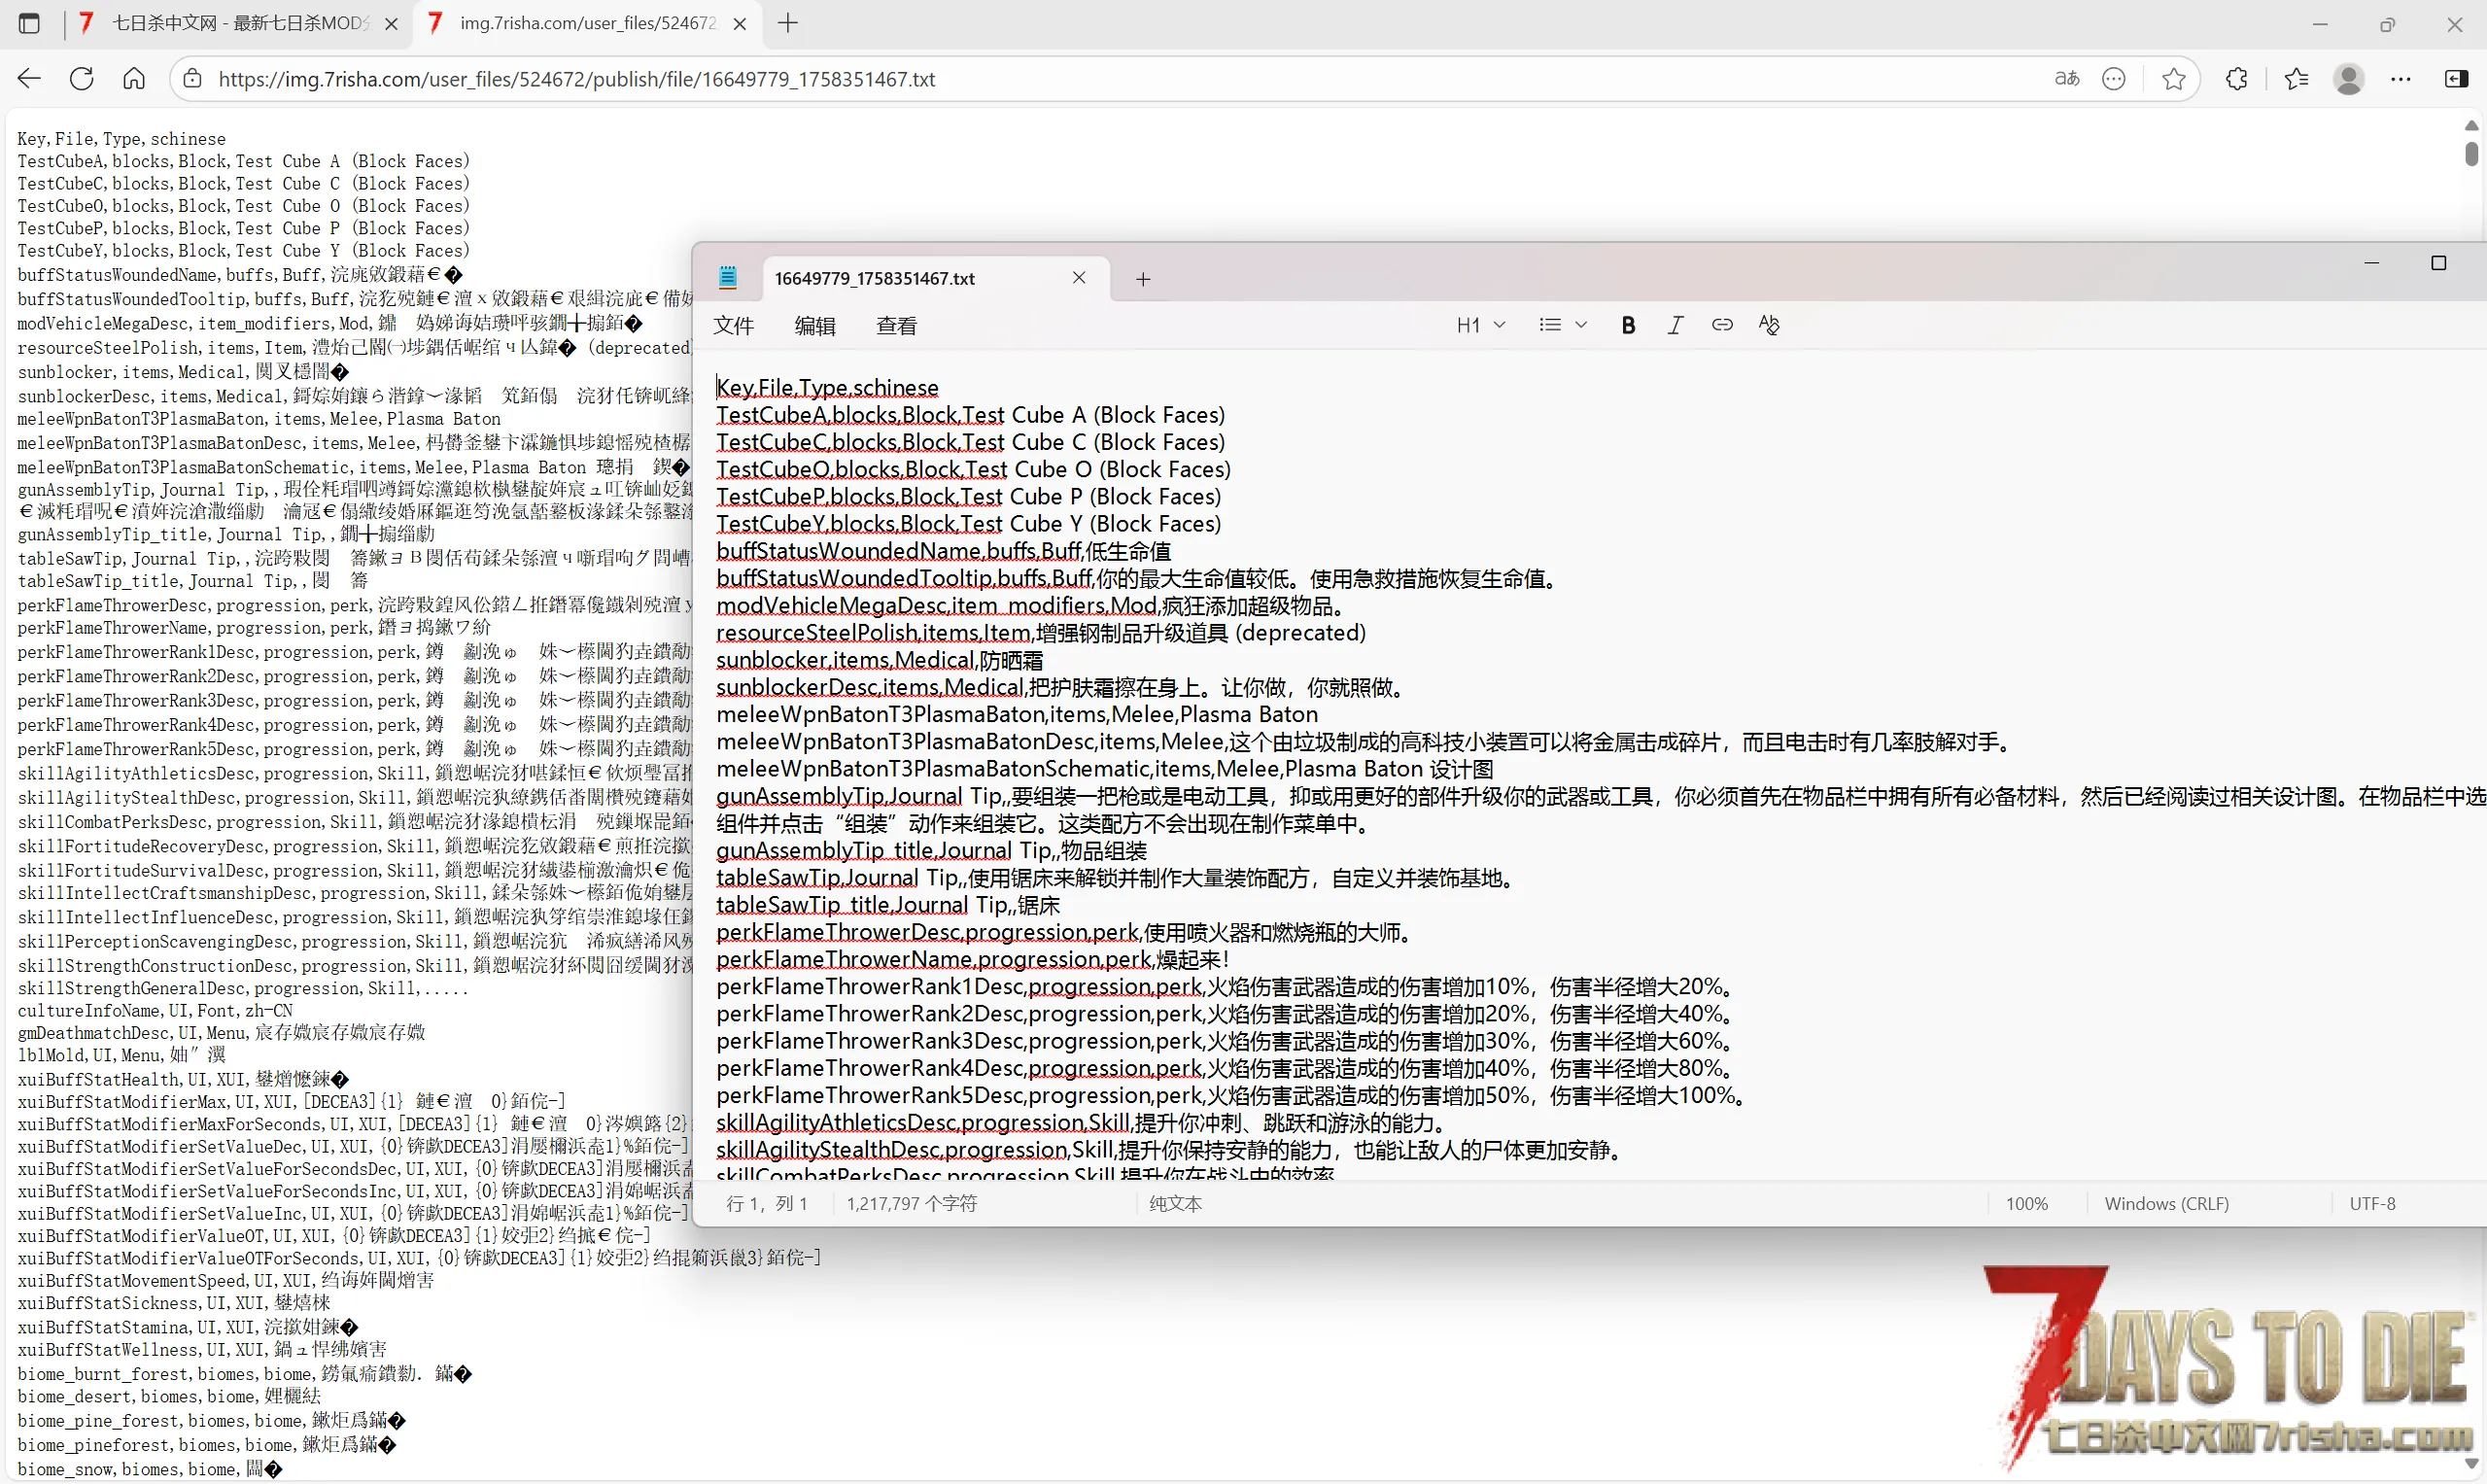
Task: Add a new Notepad tab
Action: click(1143, 279)
